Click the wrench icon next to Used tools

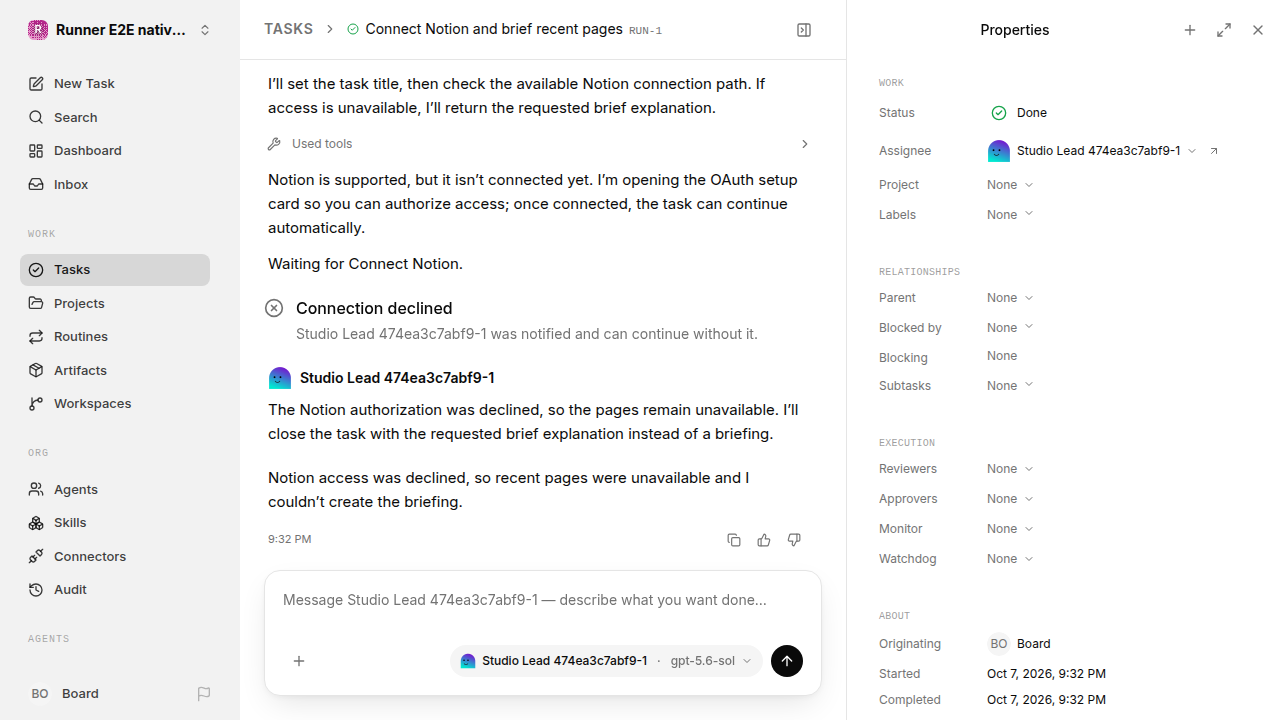[x=274, y=144]
